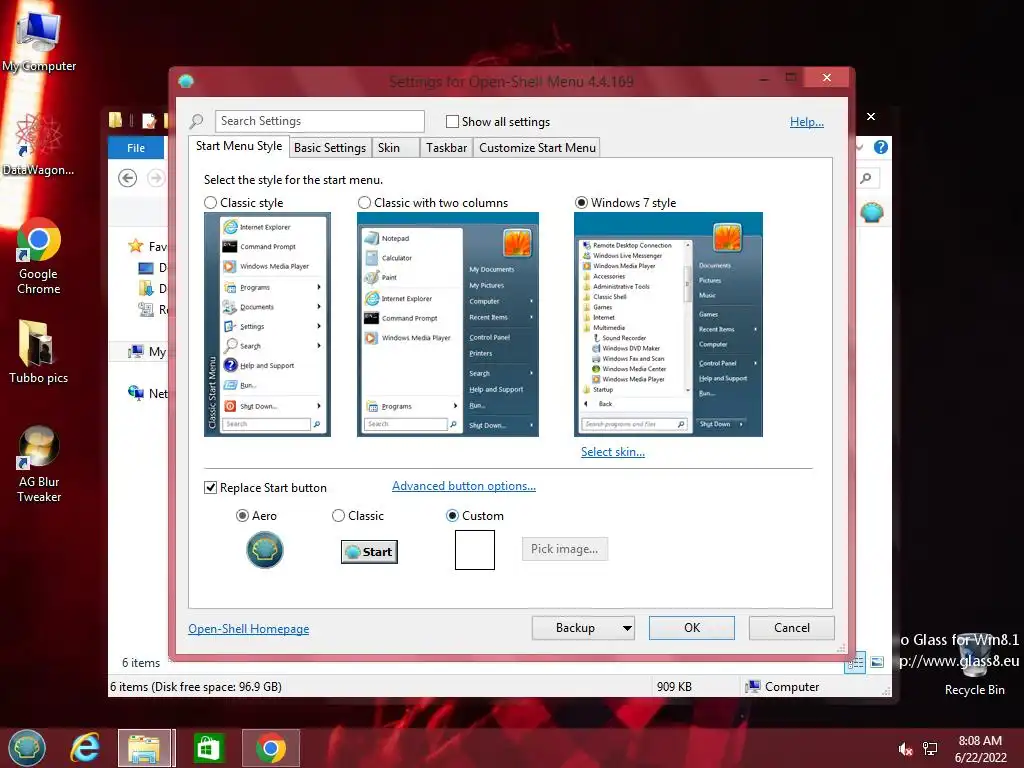
Task: Click the Classic Start button preview
Action: tap(370, 552)
